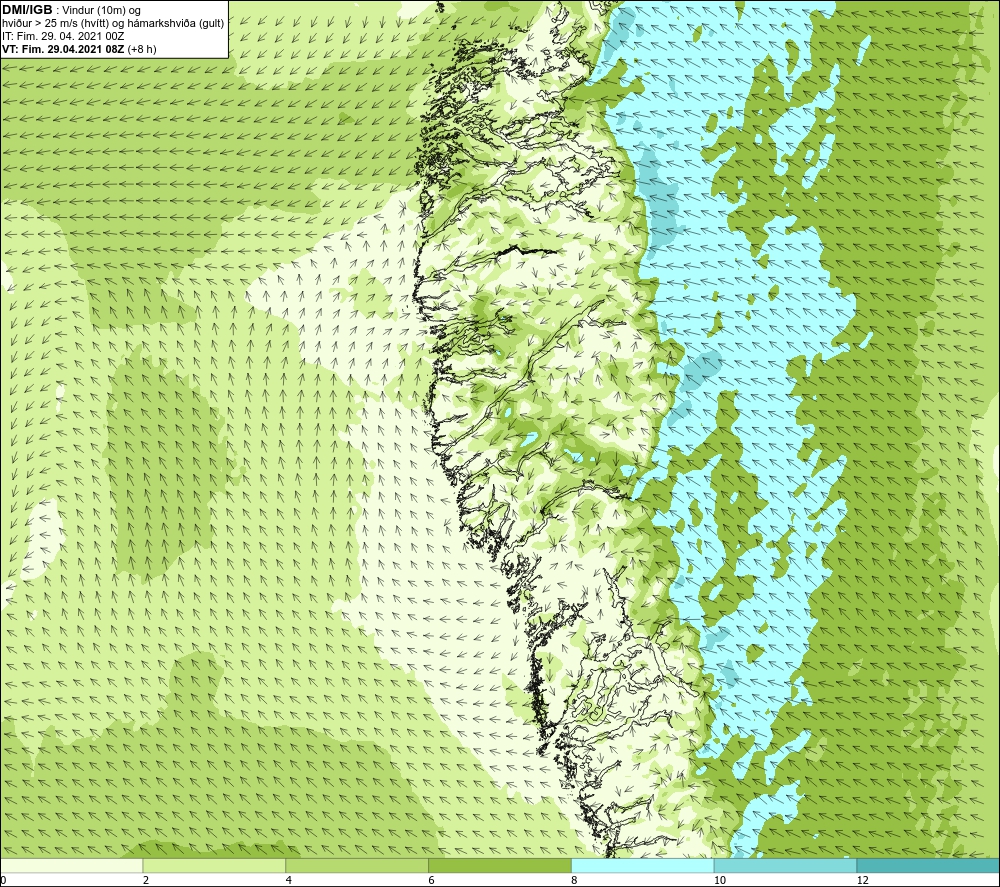Click the 4–6 m/s color bar segment

click(357, 865)
